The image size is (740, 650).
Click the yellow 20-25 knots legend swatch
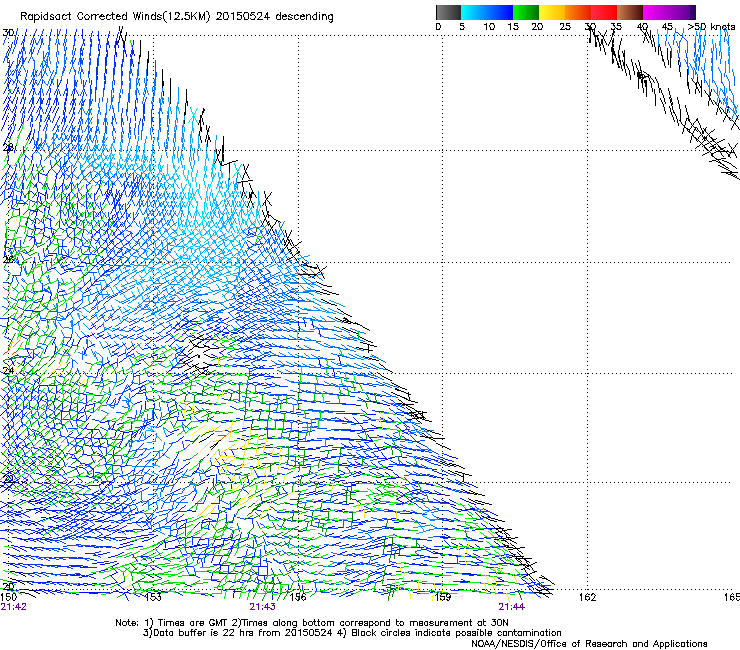pos(552,12)
